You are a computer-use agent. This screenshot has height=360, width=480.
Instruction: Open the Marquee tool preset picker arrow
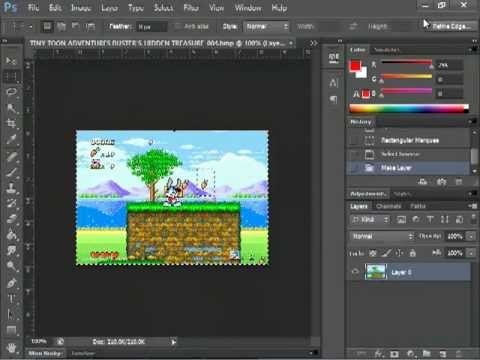[30, 27]
